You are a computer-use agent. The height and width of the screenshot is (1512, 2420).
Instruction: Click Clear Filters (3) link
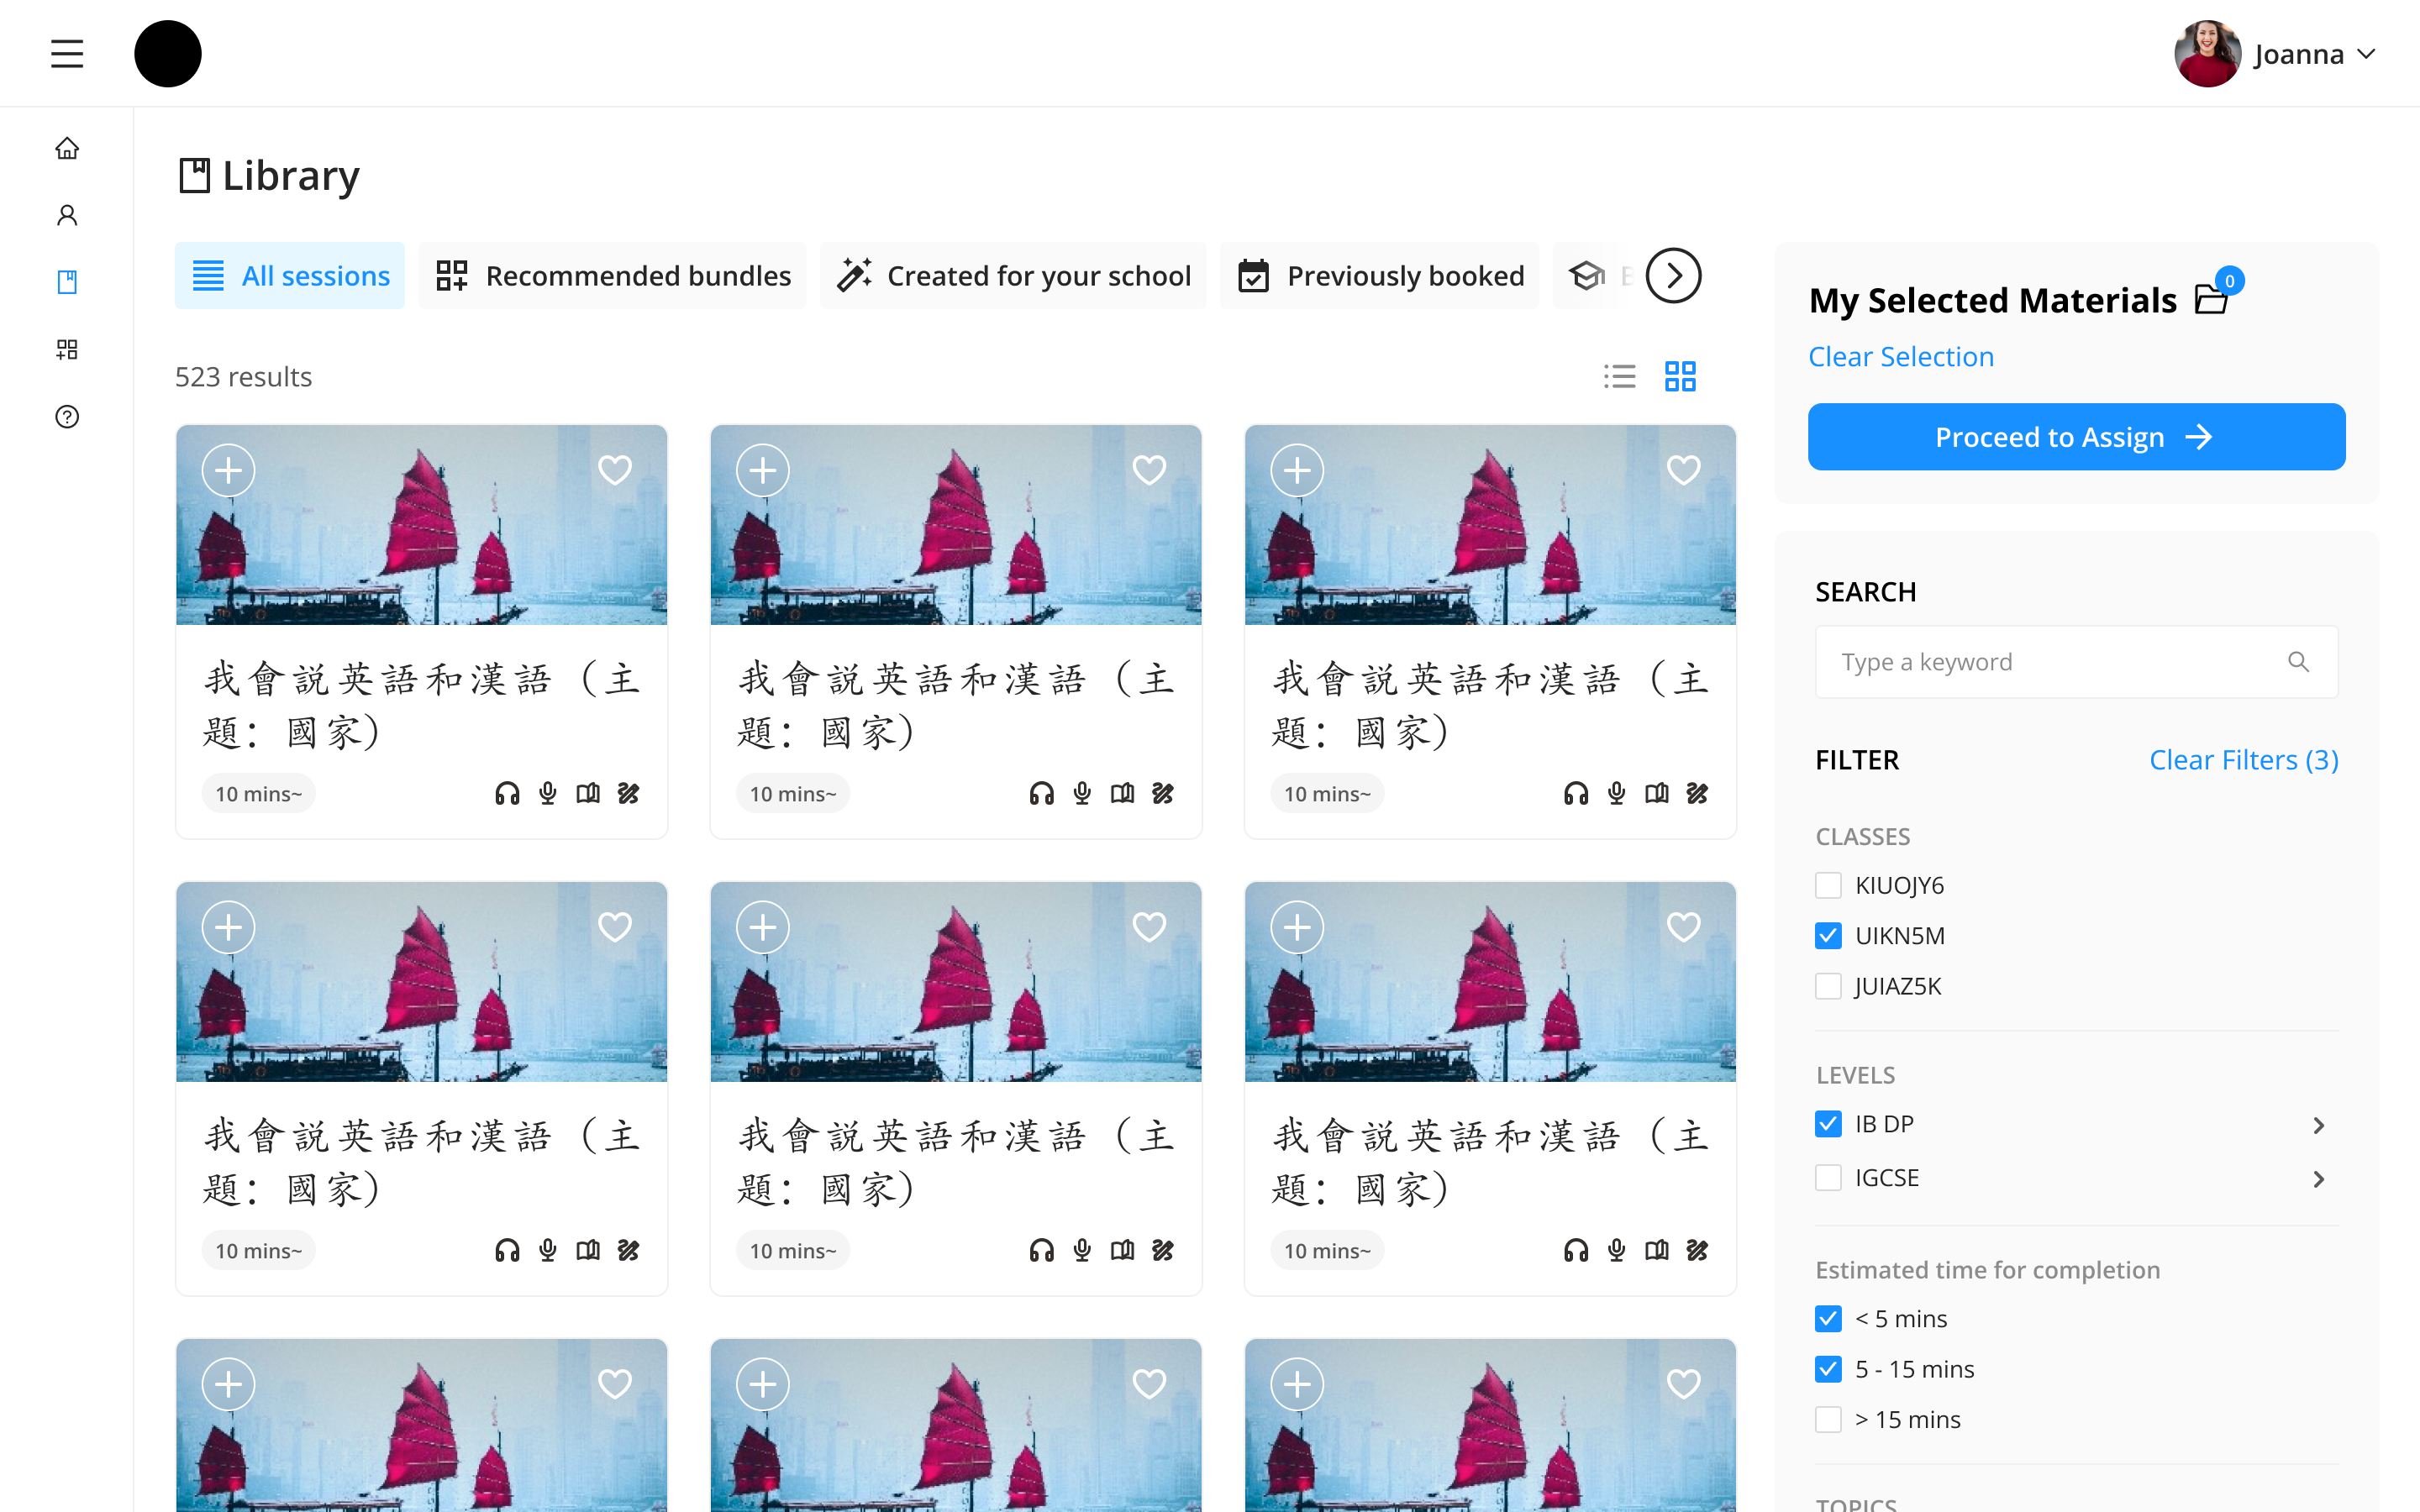click(2244, 760)
